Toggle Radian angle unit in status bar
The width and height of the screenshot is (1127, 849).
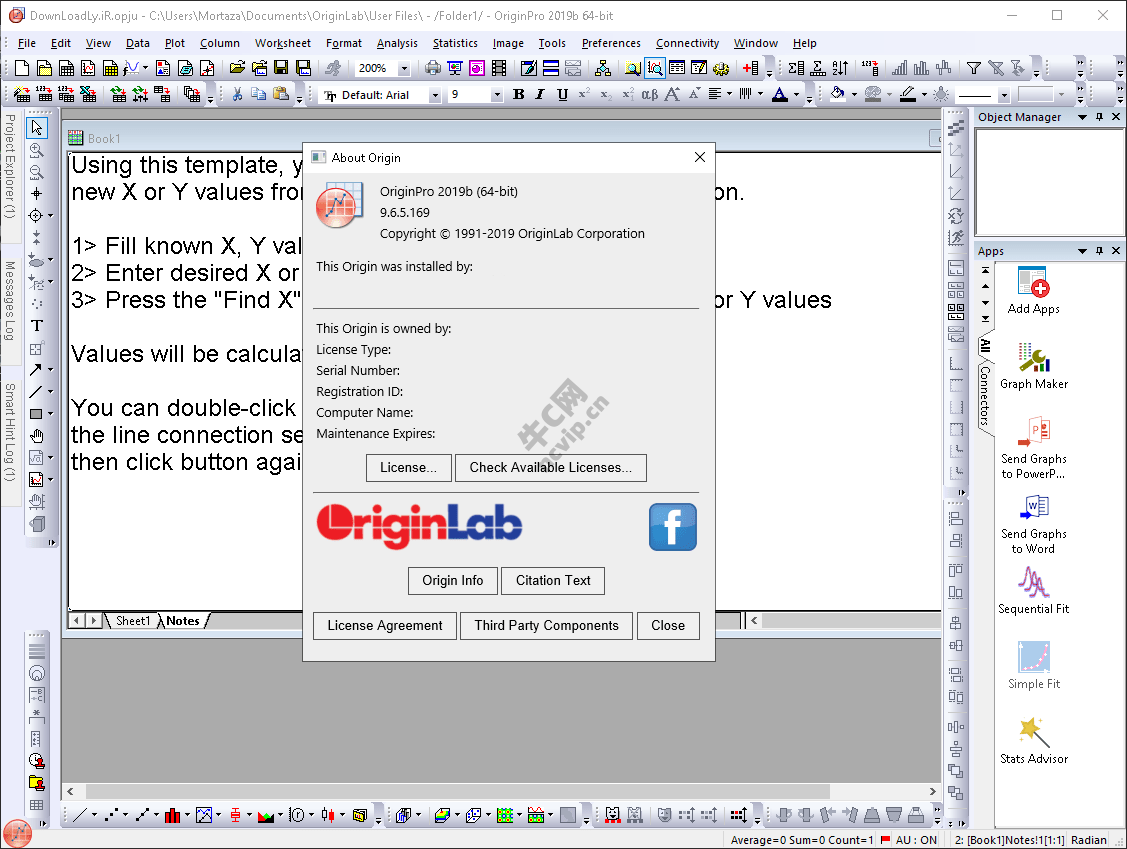[x=1089, y=840]
